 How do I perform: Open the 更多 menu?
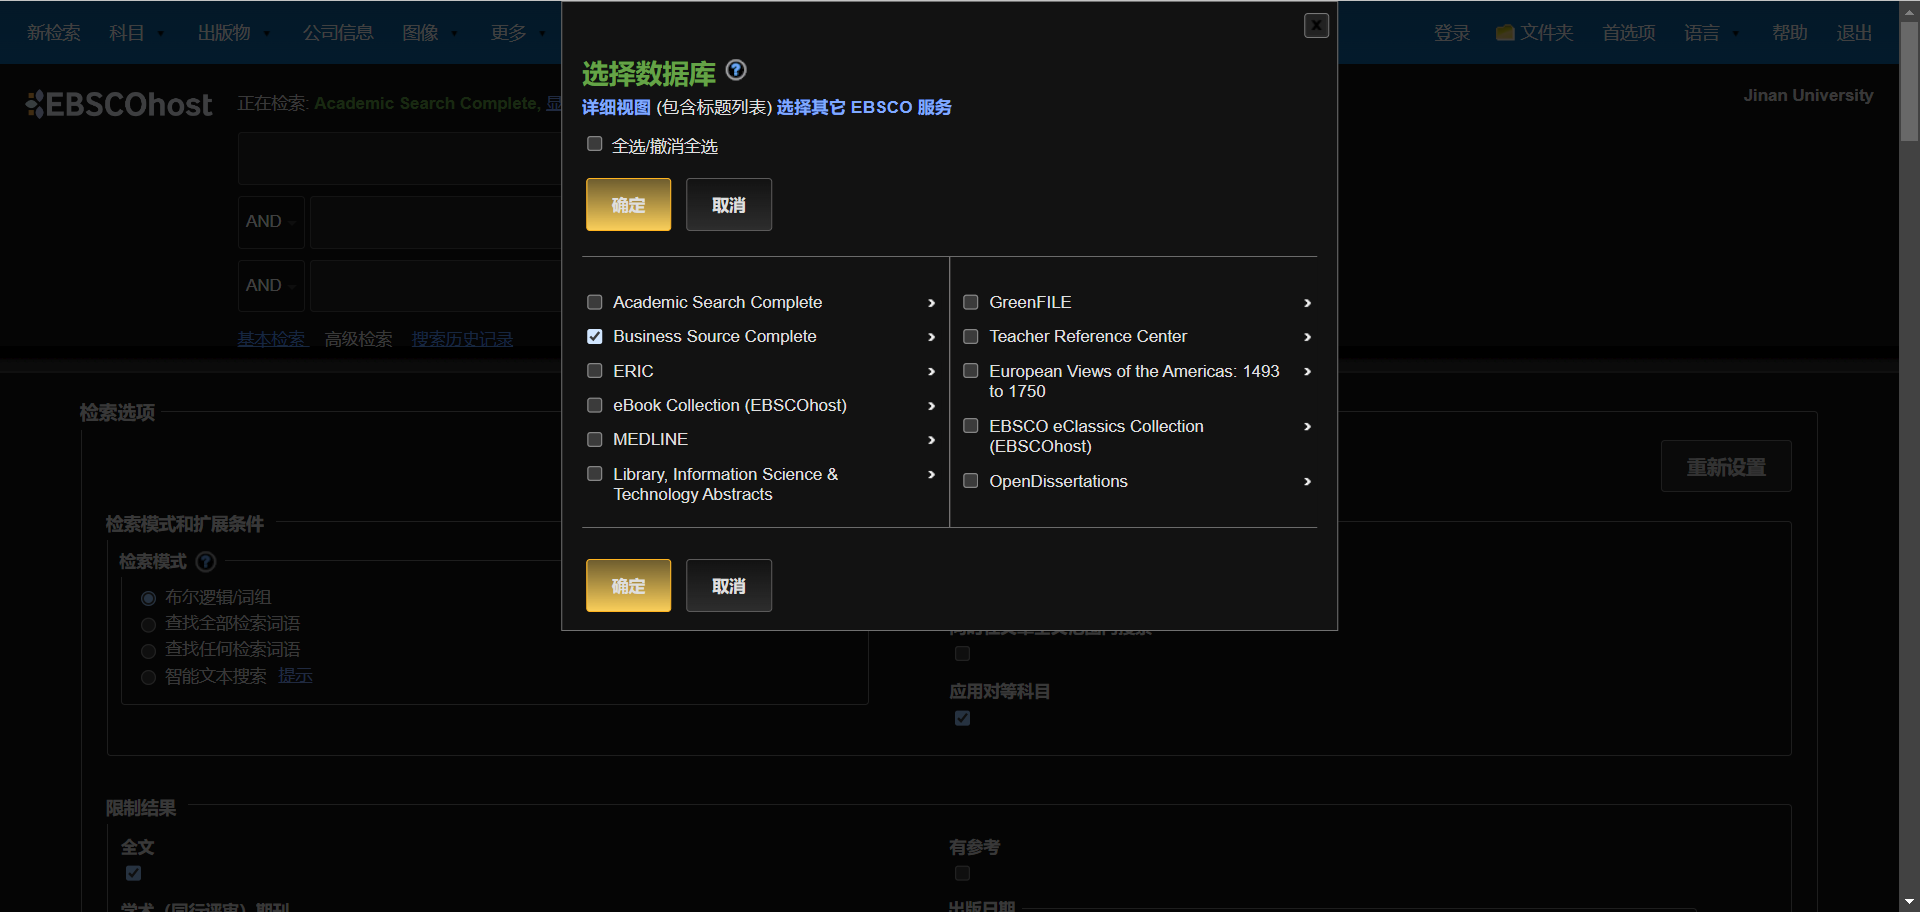point(518,33)
